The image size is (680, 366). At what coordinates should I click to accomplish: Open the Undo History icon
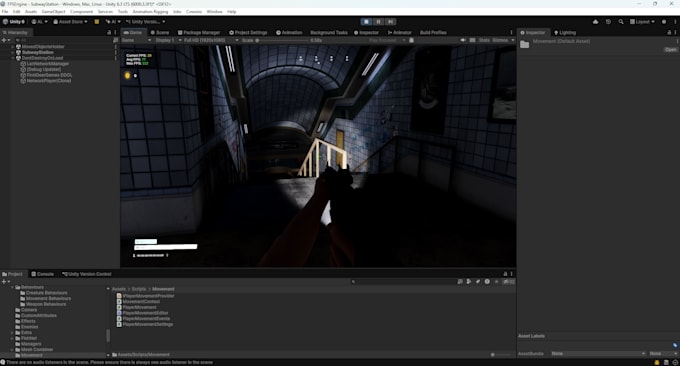[608, 22]
